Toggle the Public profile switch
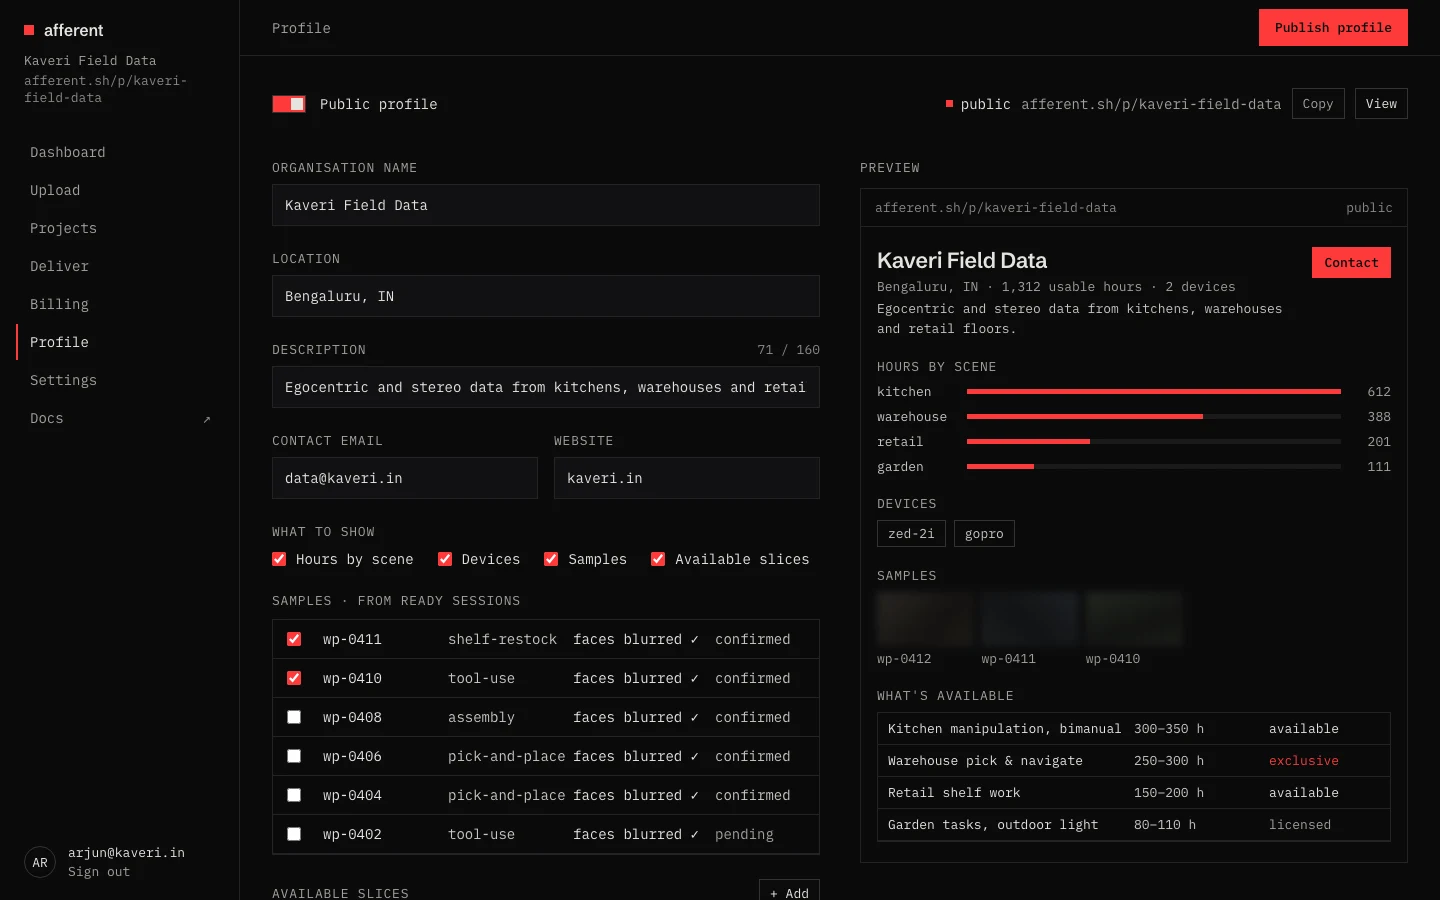 coord(289,104)
